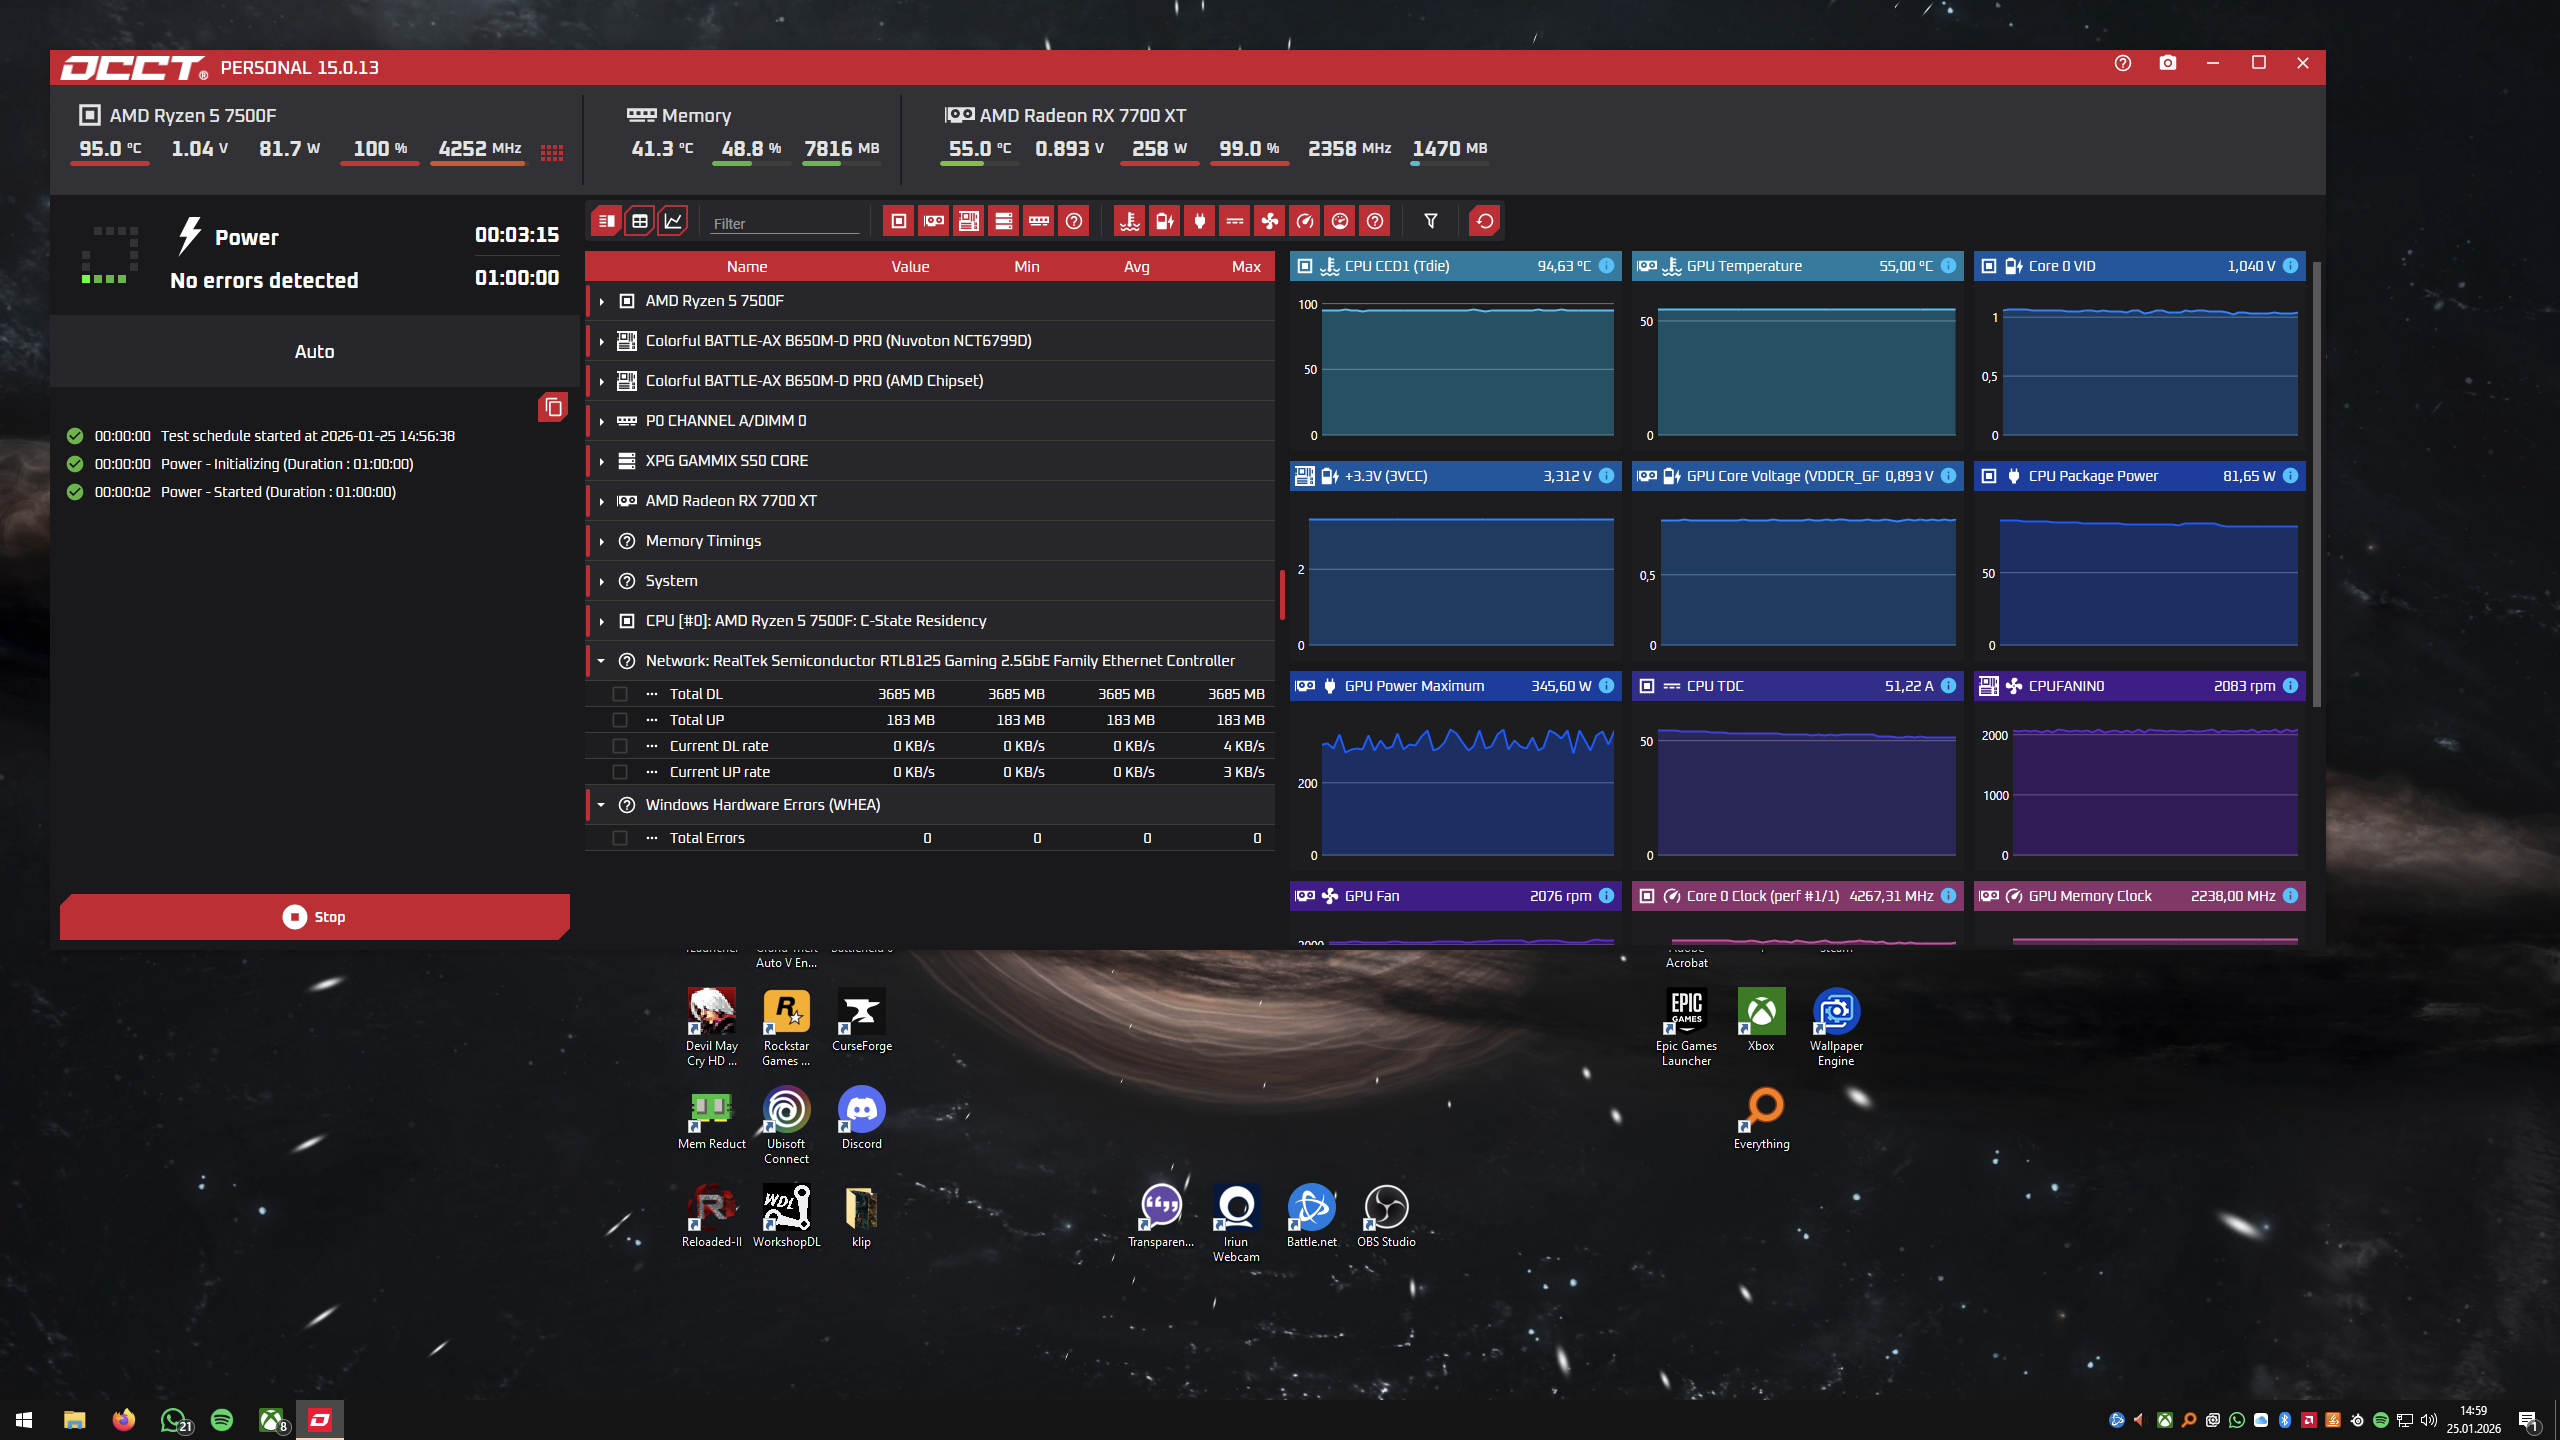2560x1440 pixels.
Task: Open OCCT help from title bar
Action: tap(2123, 63)
